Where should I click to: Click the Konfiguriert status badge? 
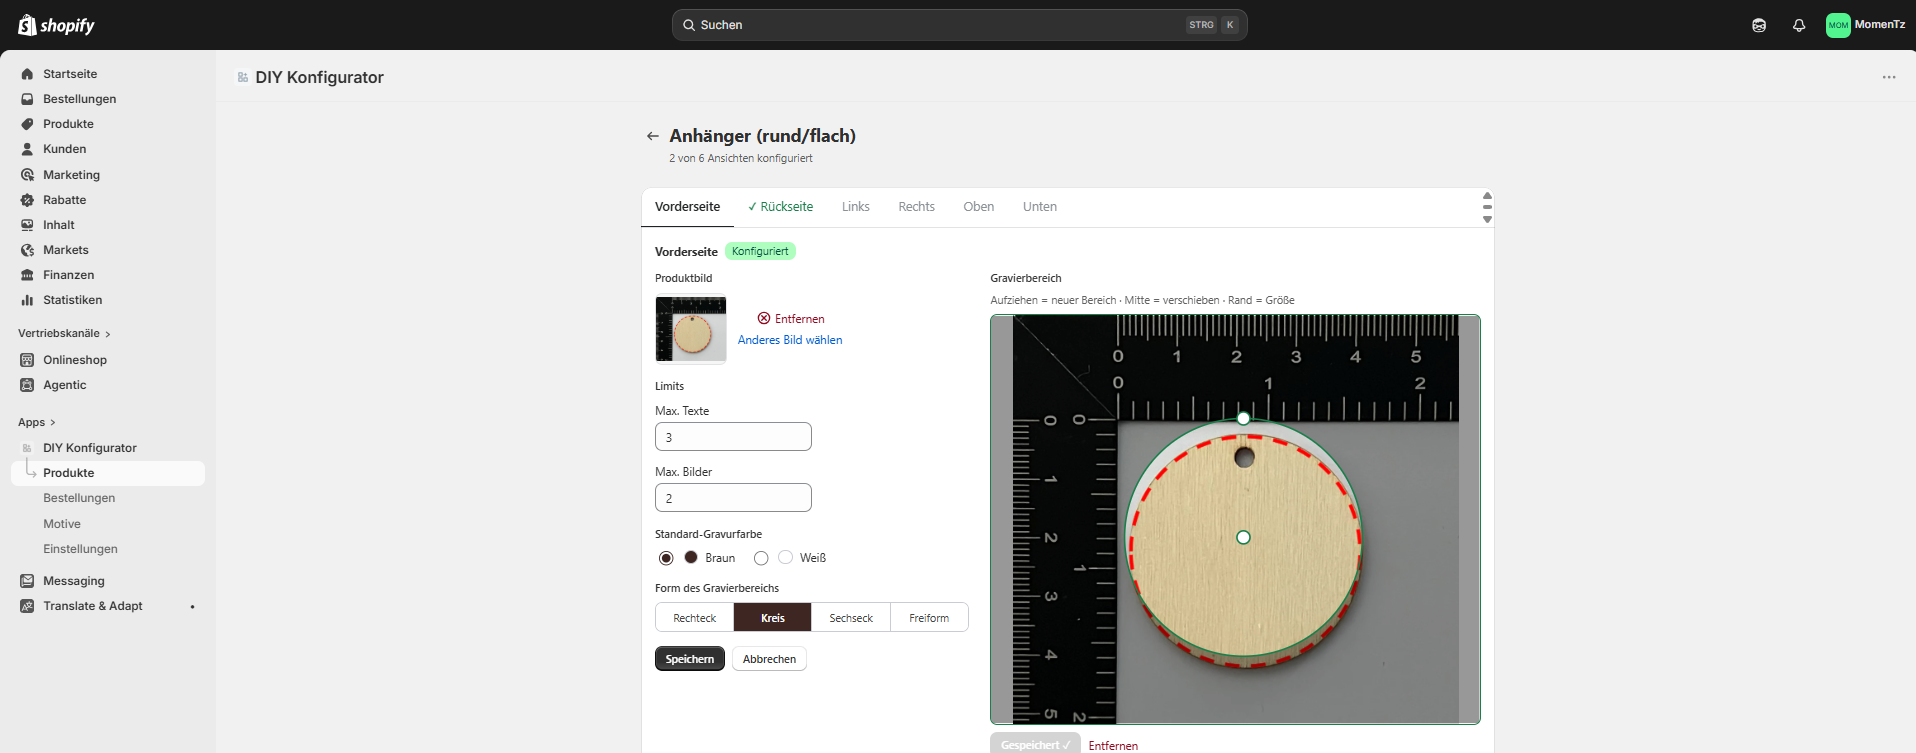coord(760,251)
